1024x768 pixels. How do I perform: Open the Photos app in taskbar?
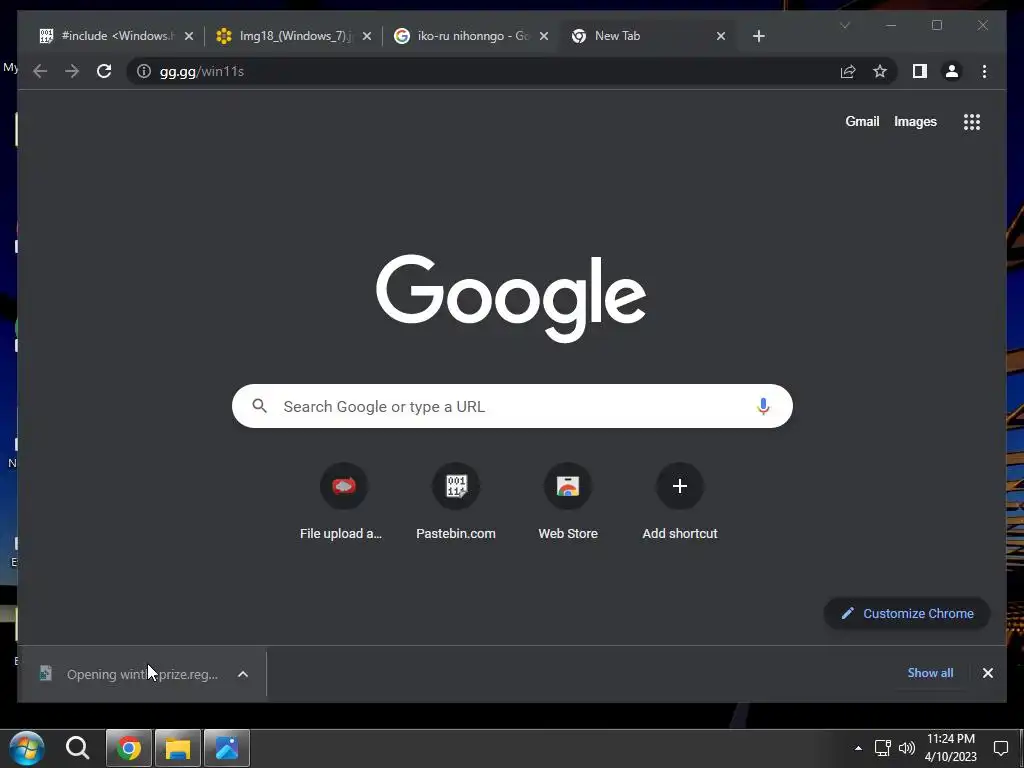point(227,748)
